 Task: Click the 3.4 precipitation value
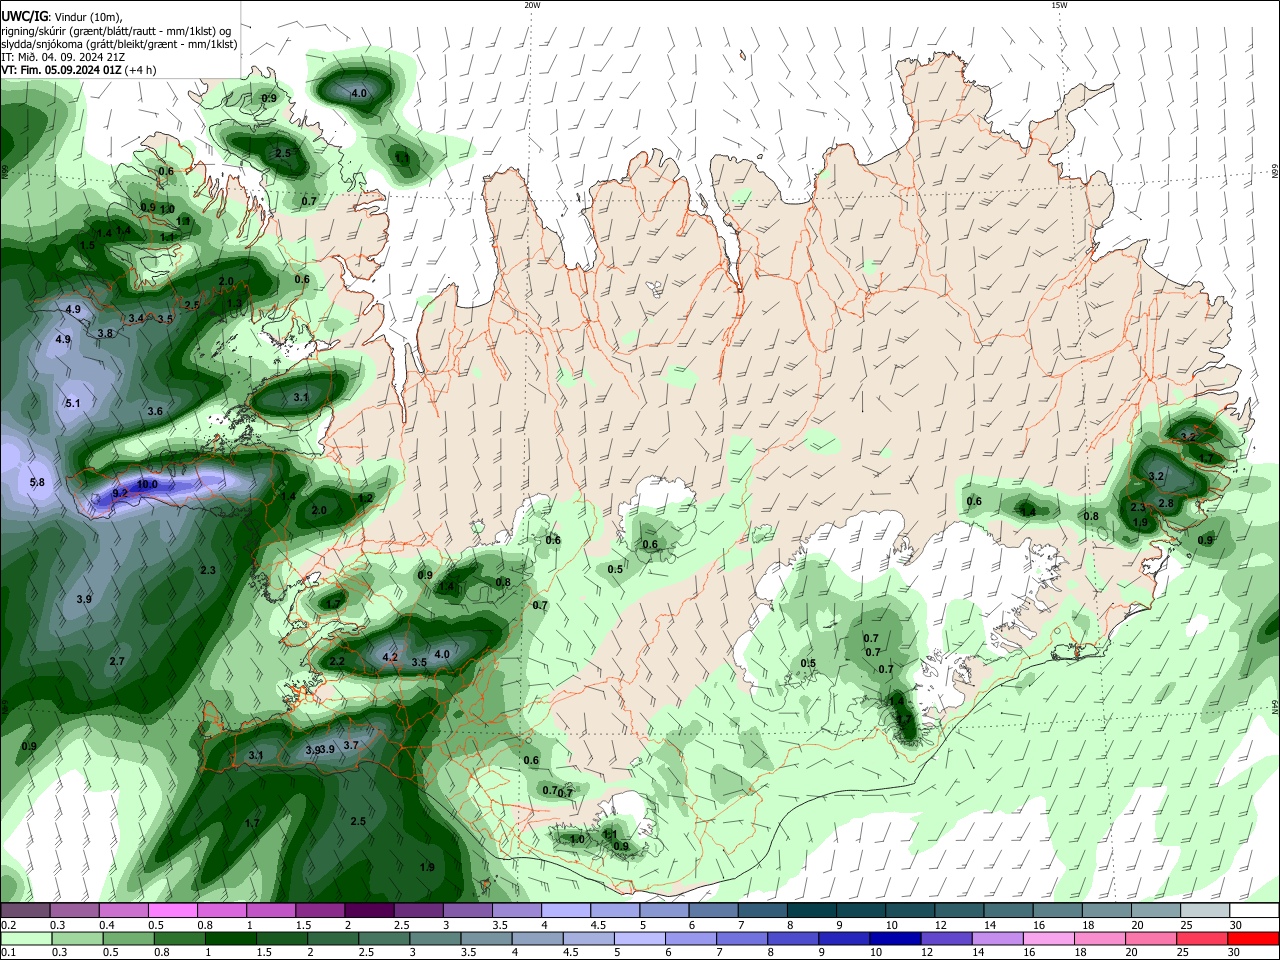click(136, 318)
